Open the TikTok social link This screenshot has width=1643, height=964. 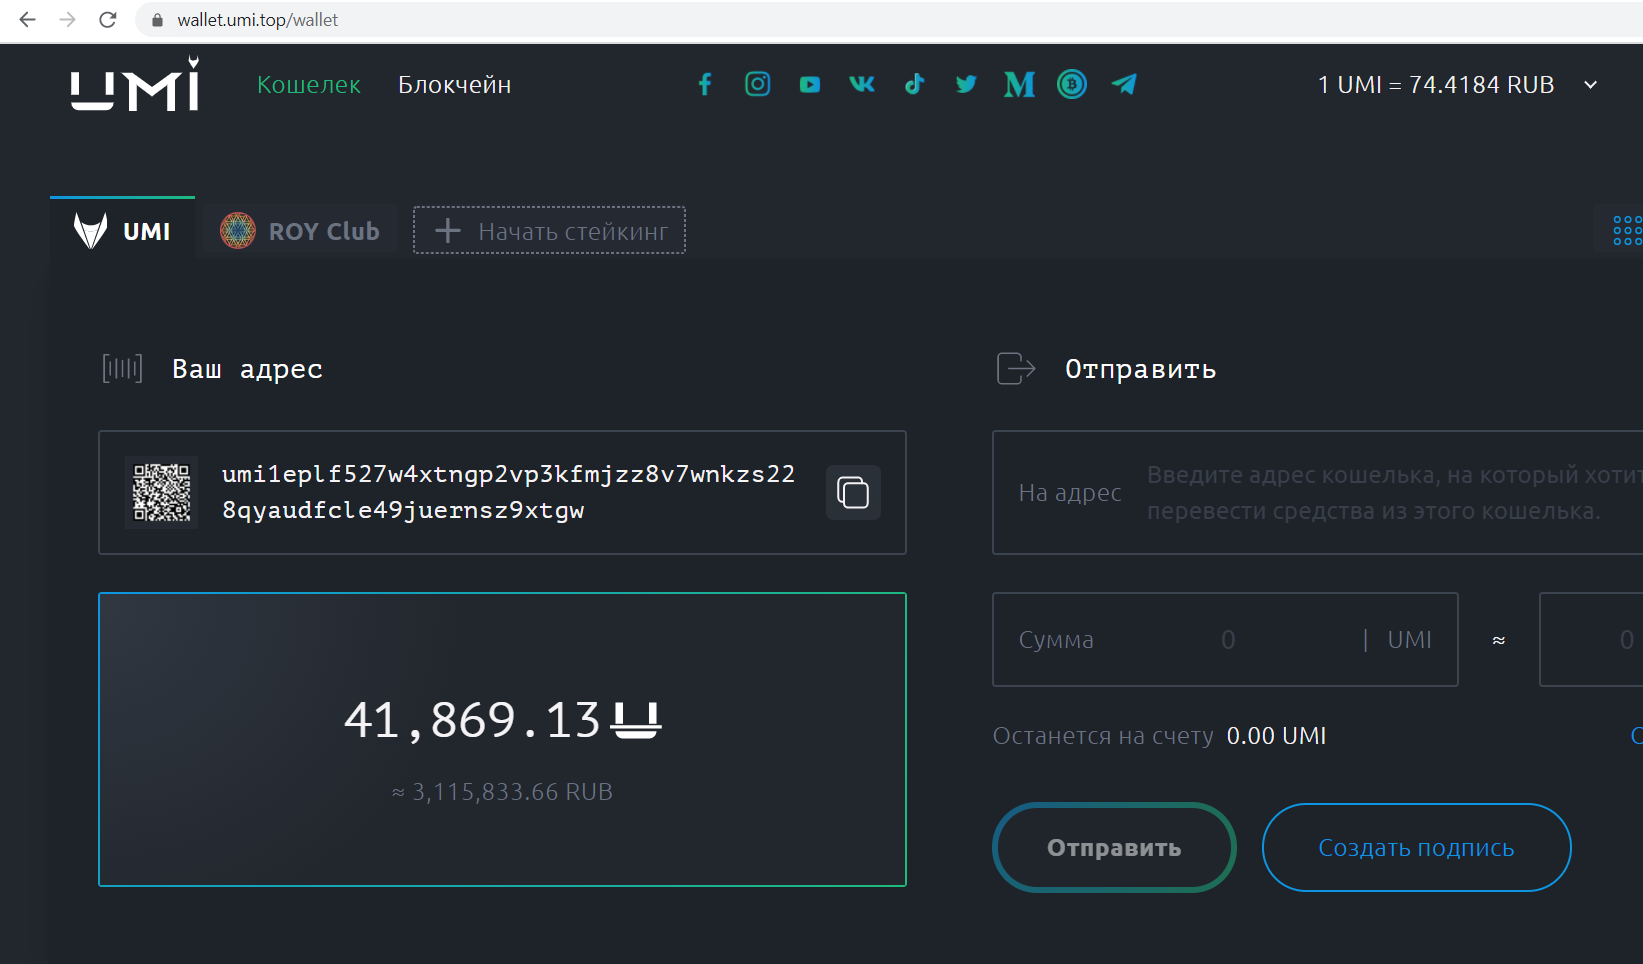[914, 84]
